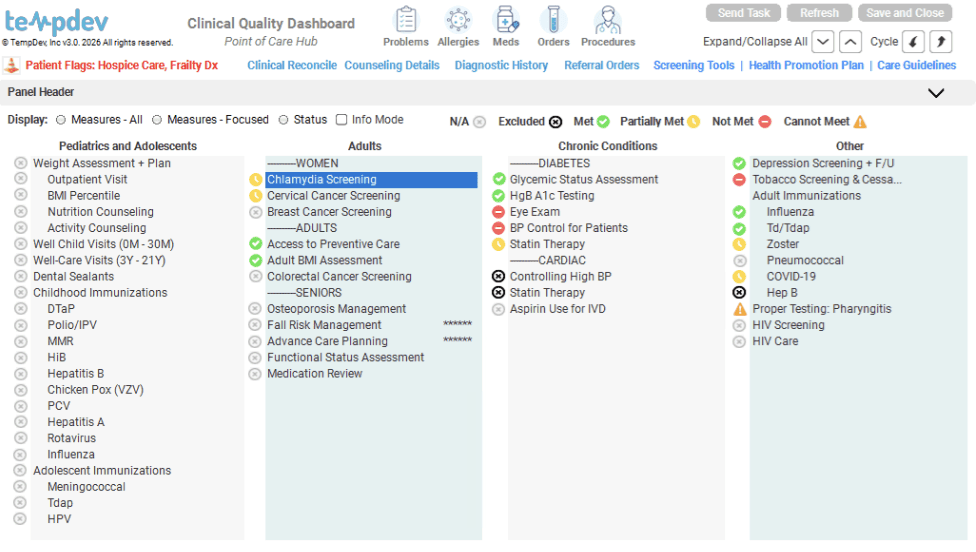This screenshot has width=976, height=552.
Task: Click the Cycle next arrow icon
Action: pos(941,42)
